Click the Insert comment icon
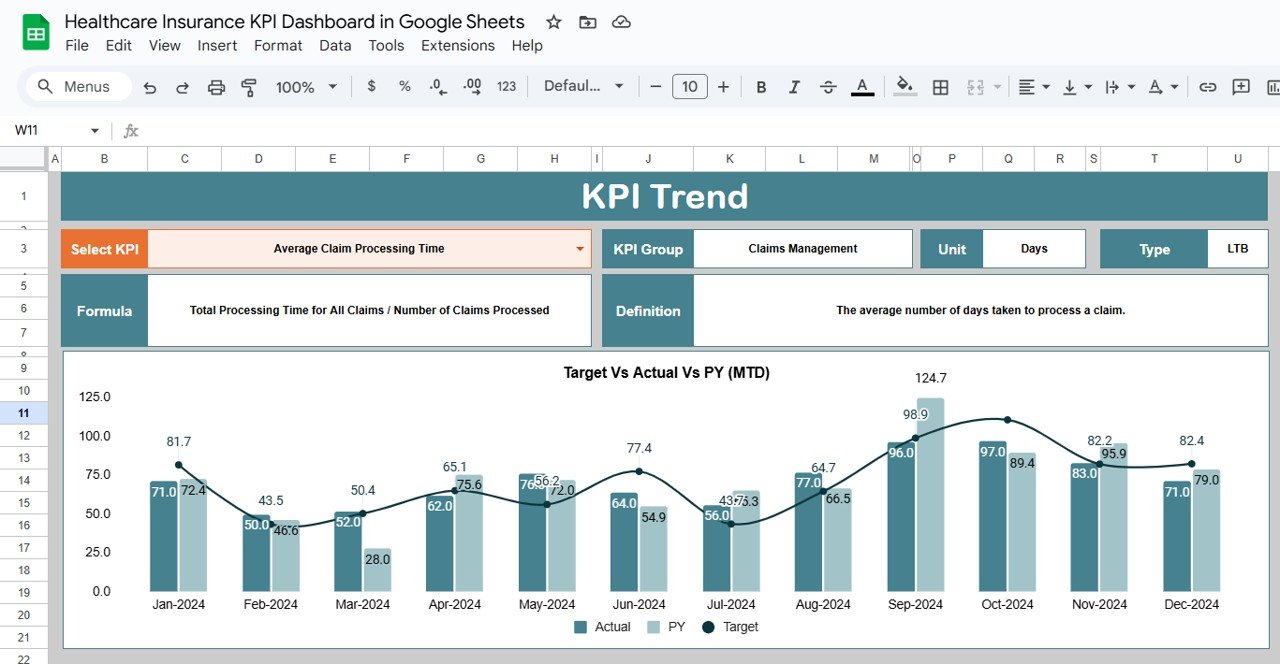The image size is (1280, 664). 1241,87
